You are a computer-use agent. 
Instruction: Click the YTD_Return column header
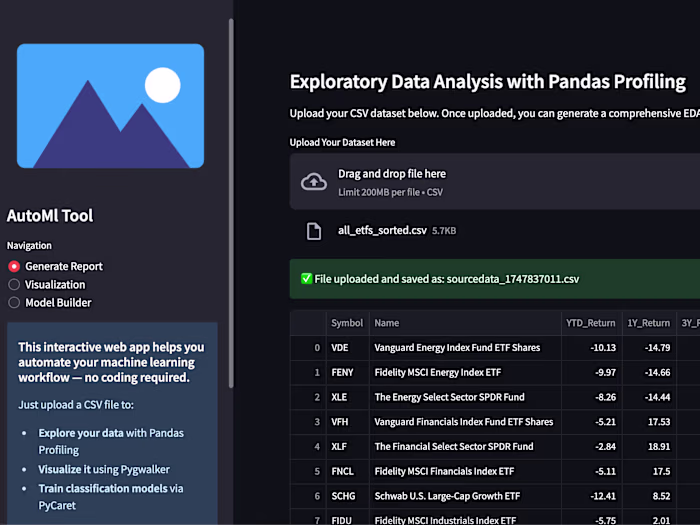591,323
